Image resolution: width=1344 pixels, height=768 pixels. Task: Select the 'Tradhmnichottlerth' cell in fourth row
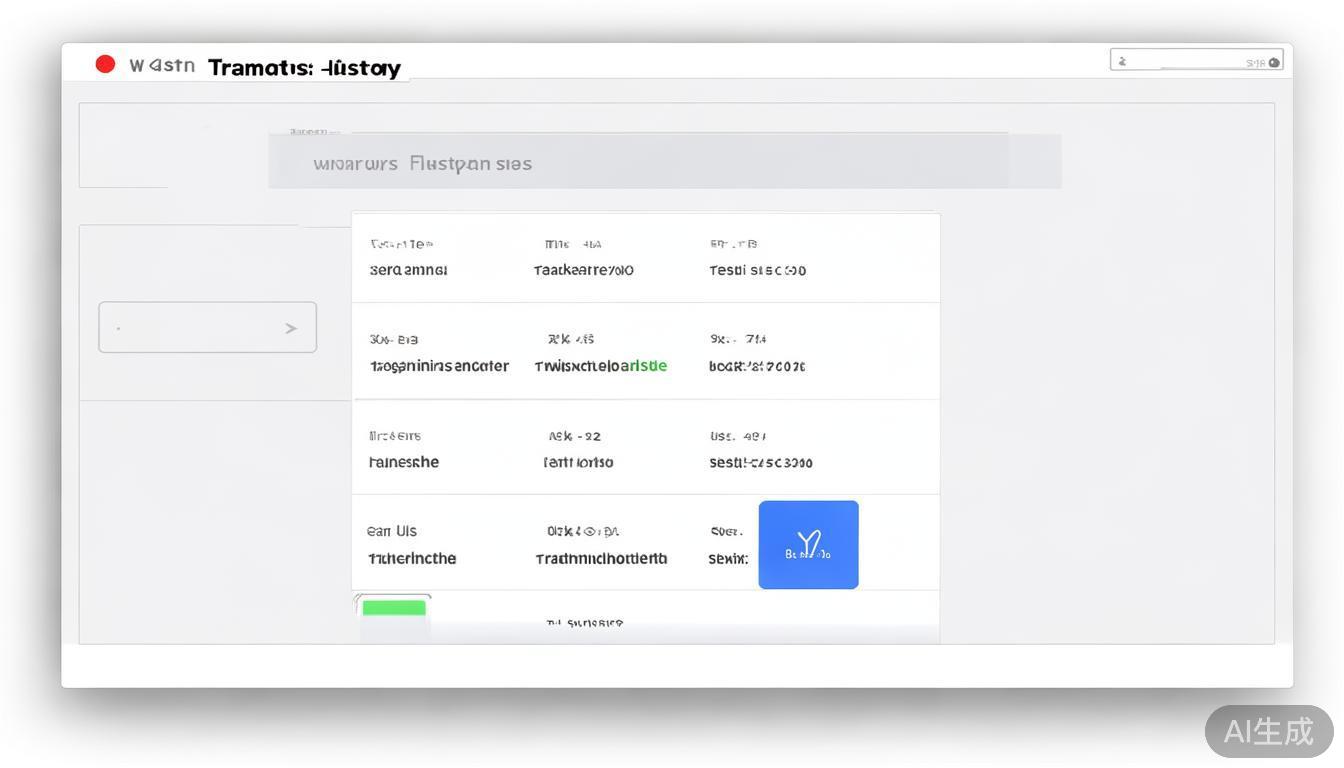pyautogui.click(x=601, y=558)
